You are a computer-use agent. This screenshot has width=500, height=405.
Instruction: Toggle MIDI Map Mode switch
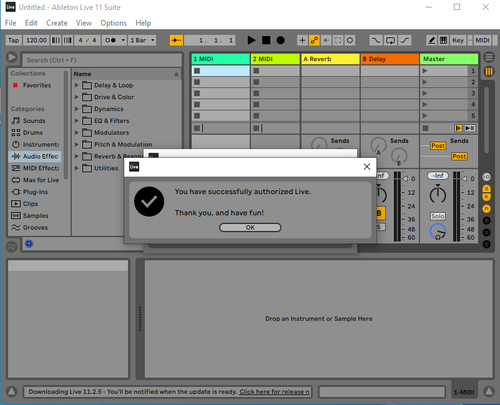coord(482,40)
